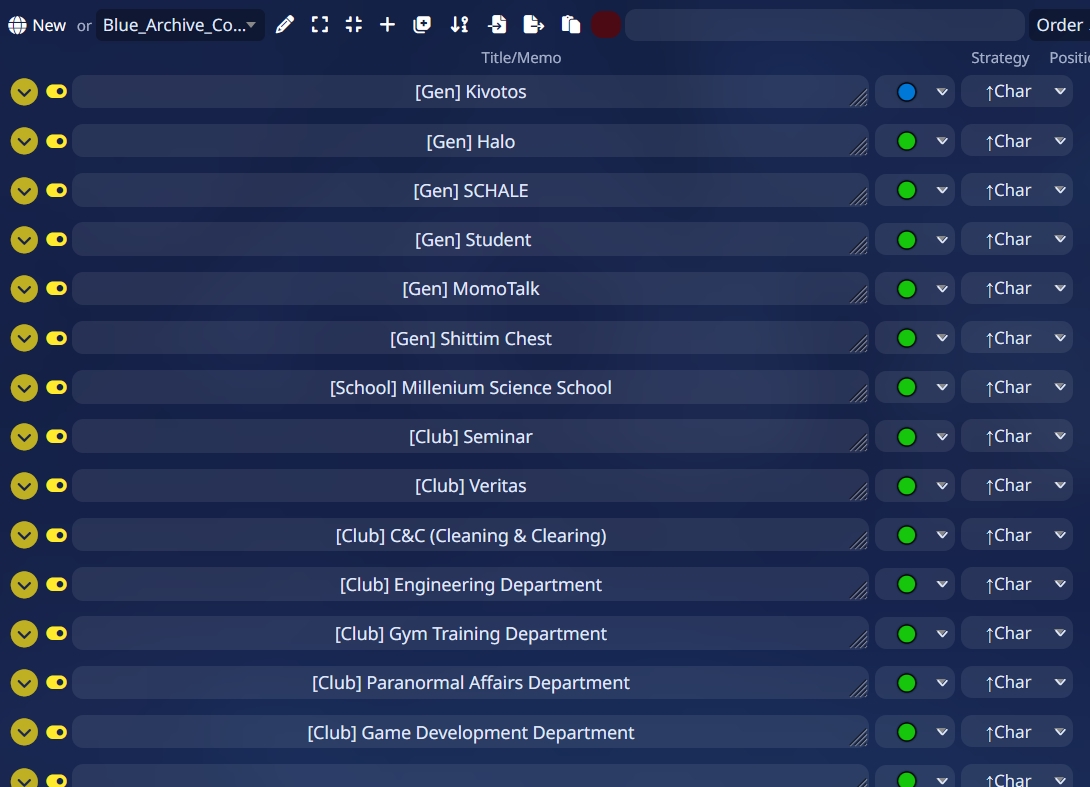Open the ↑Char position dropdown for SCHALE
The width and height of the screenshot is (1090, 787).
(1017, 190)
